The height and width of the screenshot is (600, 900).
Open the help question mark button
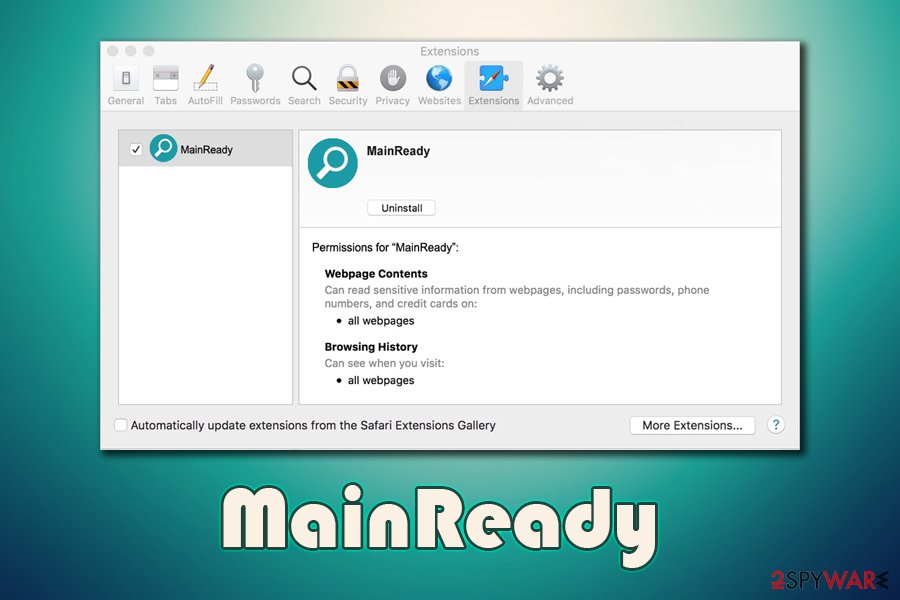click(775, 425)
